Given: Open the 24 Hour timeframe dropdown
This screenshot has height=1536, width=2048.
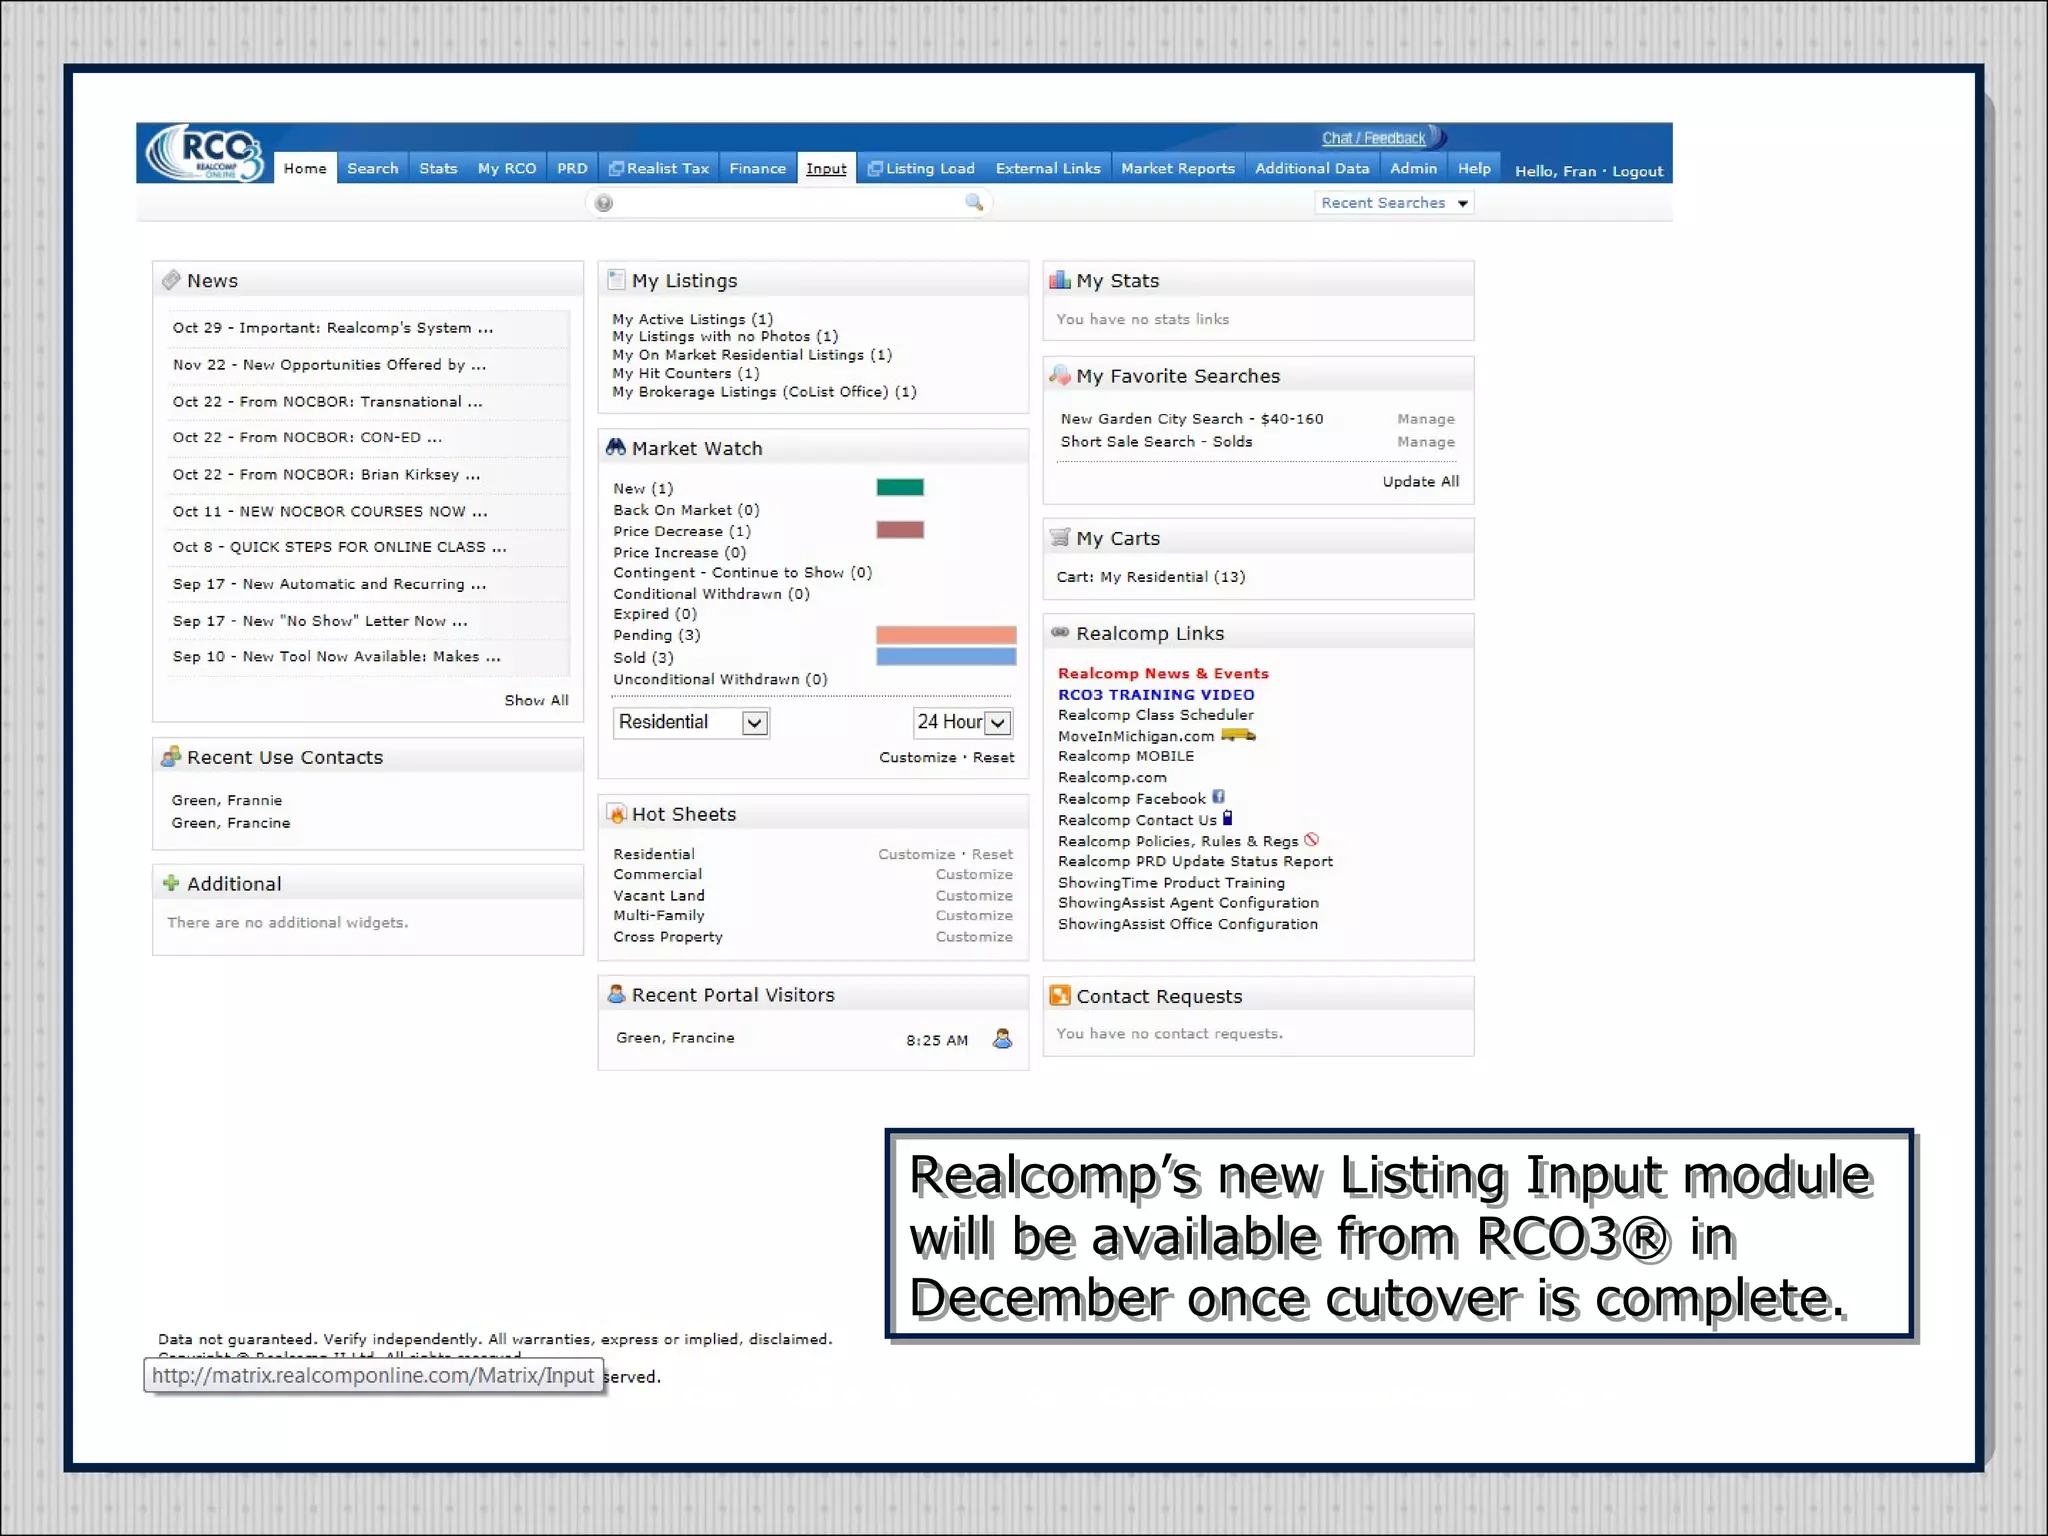Looking at the screenshot, I should click(963, 722).
